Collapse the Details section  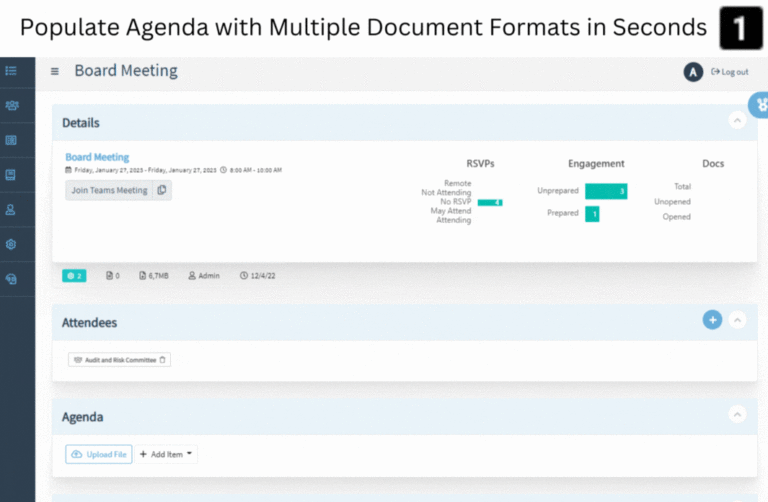pos(737,120)
